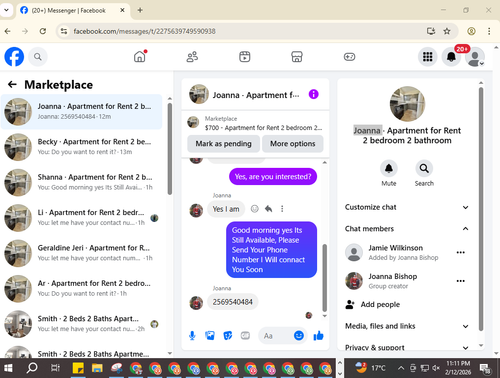The height and width of the screenshot is (378, 500).
Task: Click the purple conversation information icon
Action: 313,94
